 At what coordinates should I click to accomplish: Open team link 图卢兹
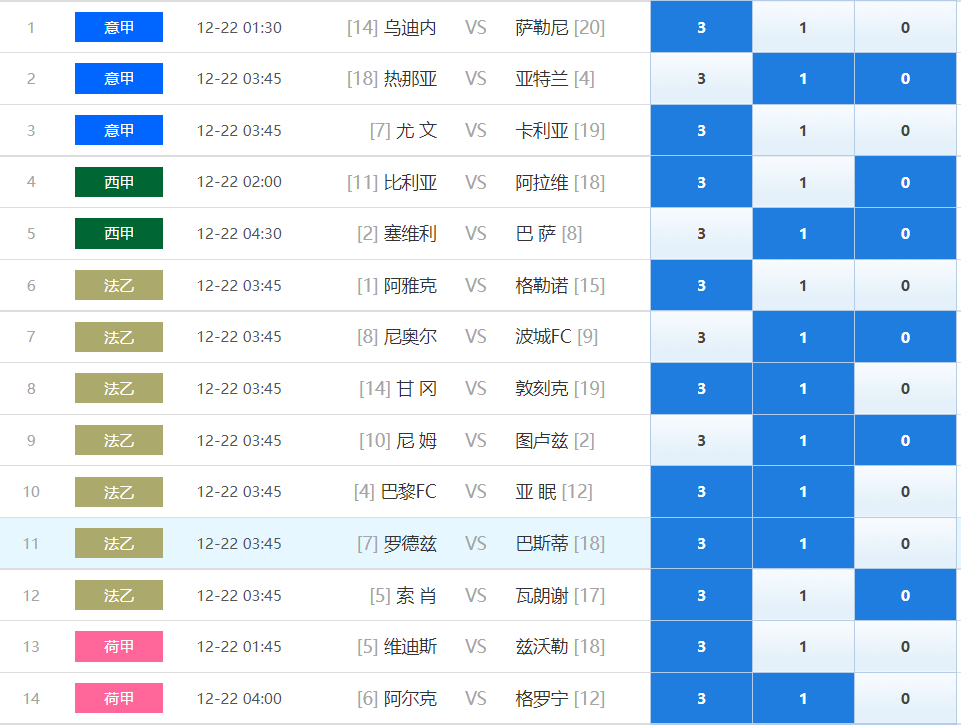[542, 440]
